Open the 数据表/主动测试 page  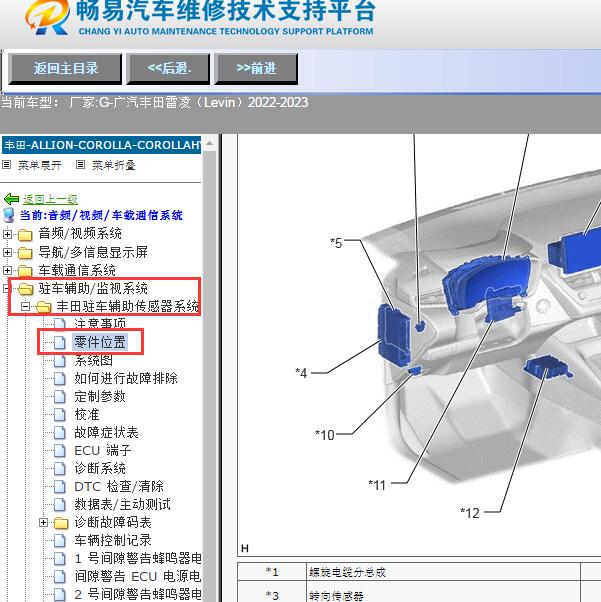pos(123,504)
